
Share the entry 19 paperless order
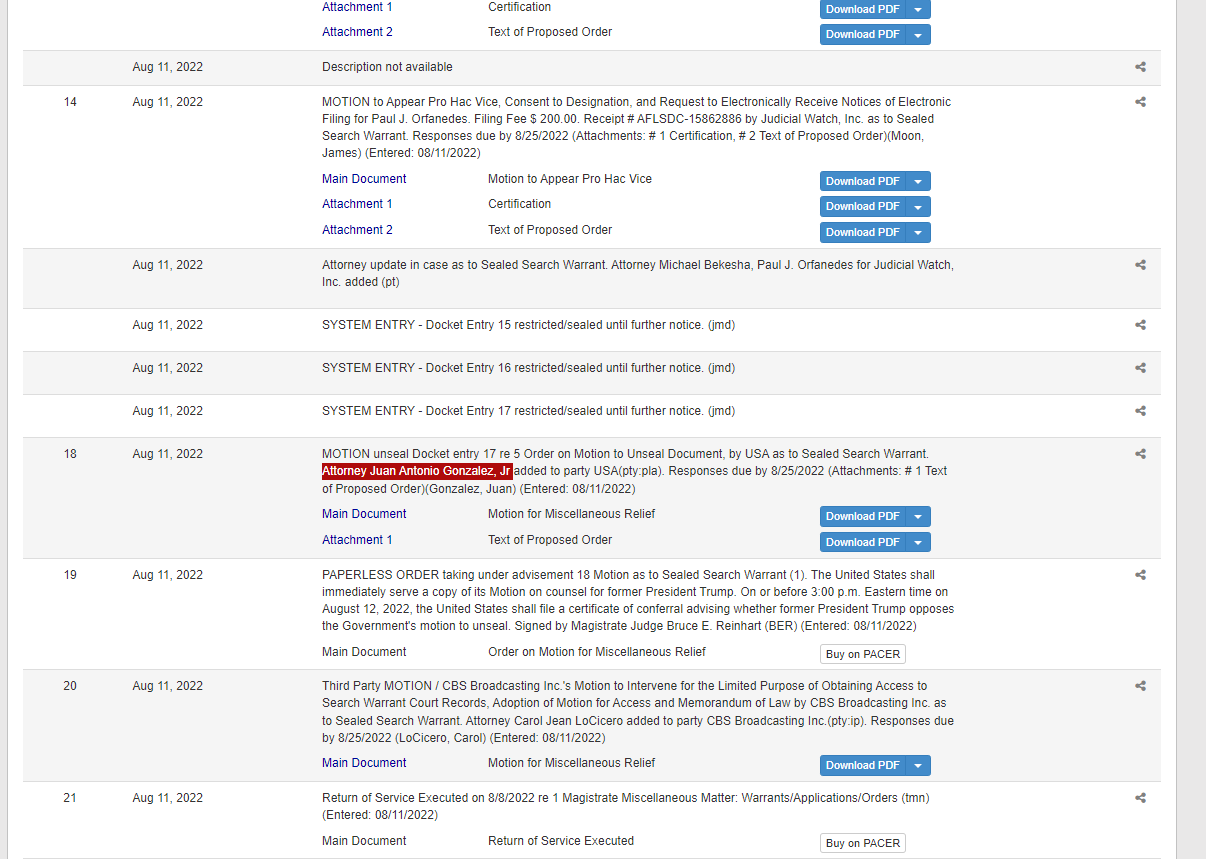click(1140, 575)
